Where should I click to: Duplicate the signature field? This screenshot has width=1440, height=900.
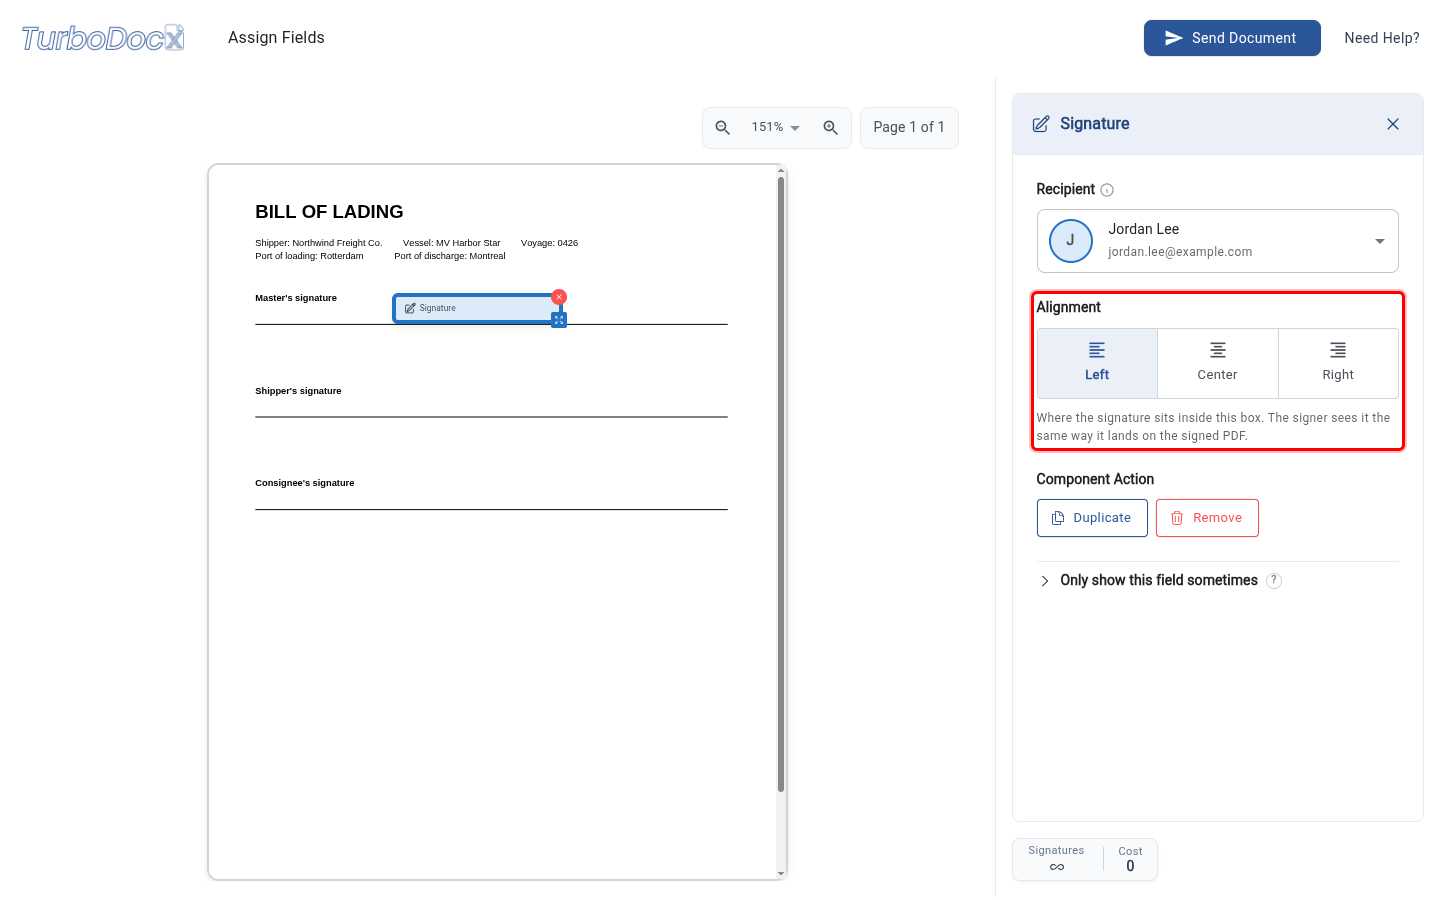(x=1092, y=518)
